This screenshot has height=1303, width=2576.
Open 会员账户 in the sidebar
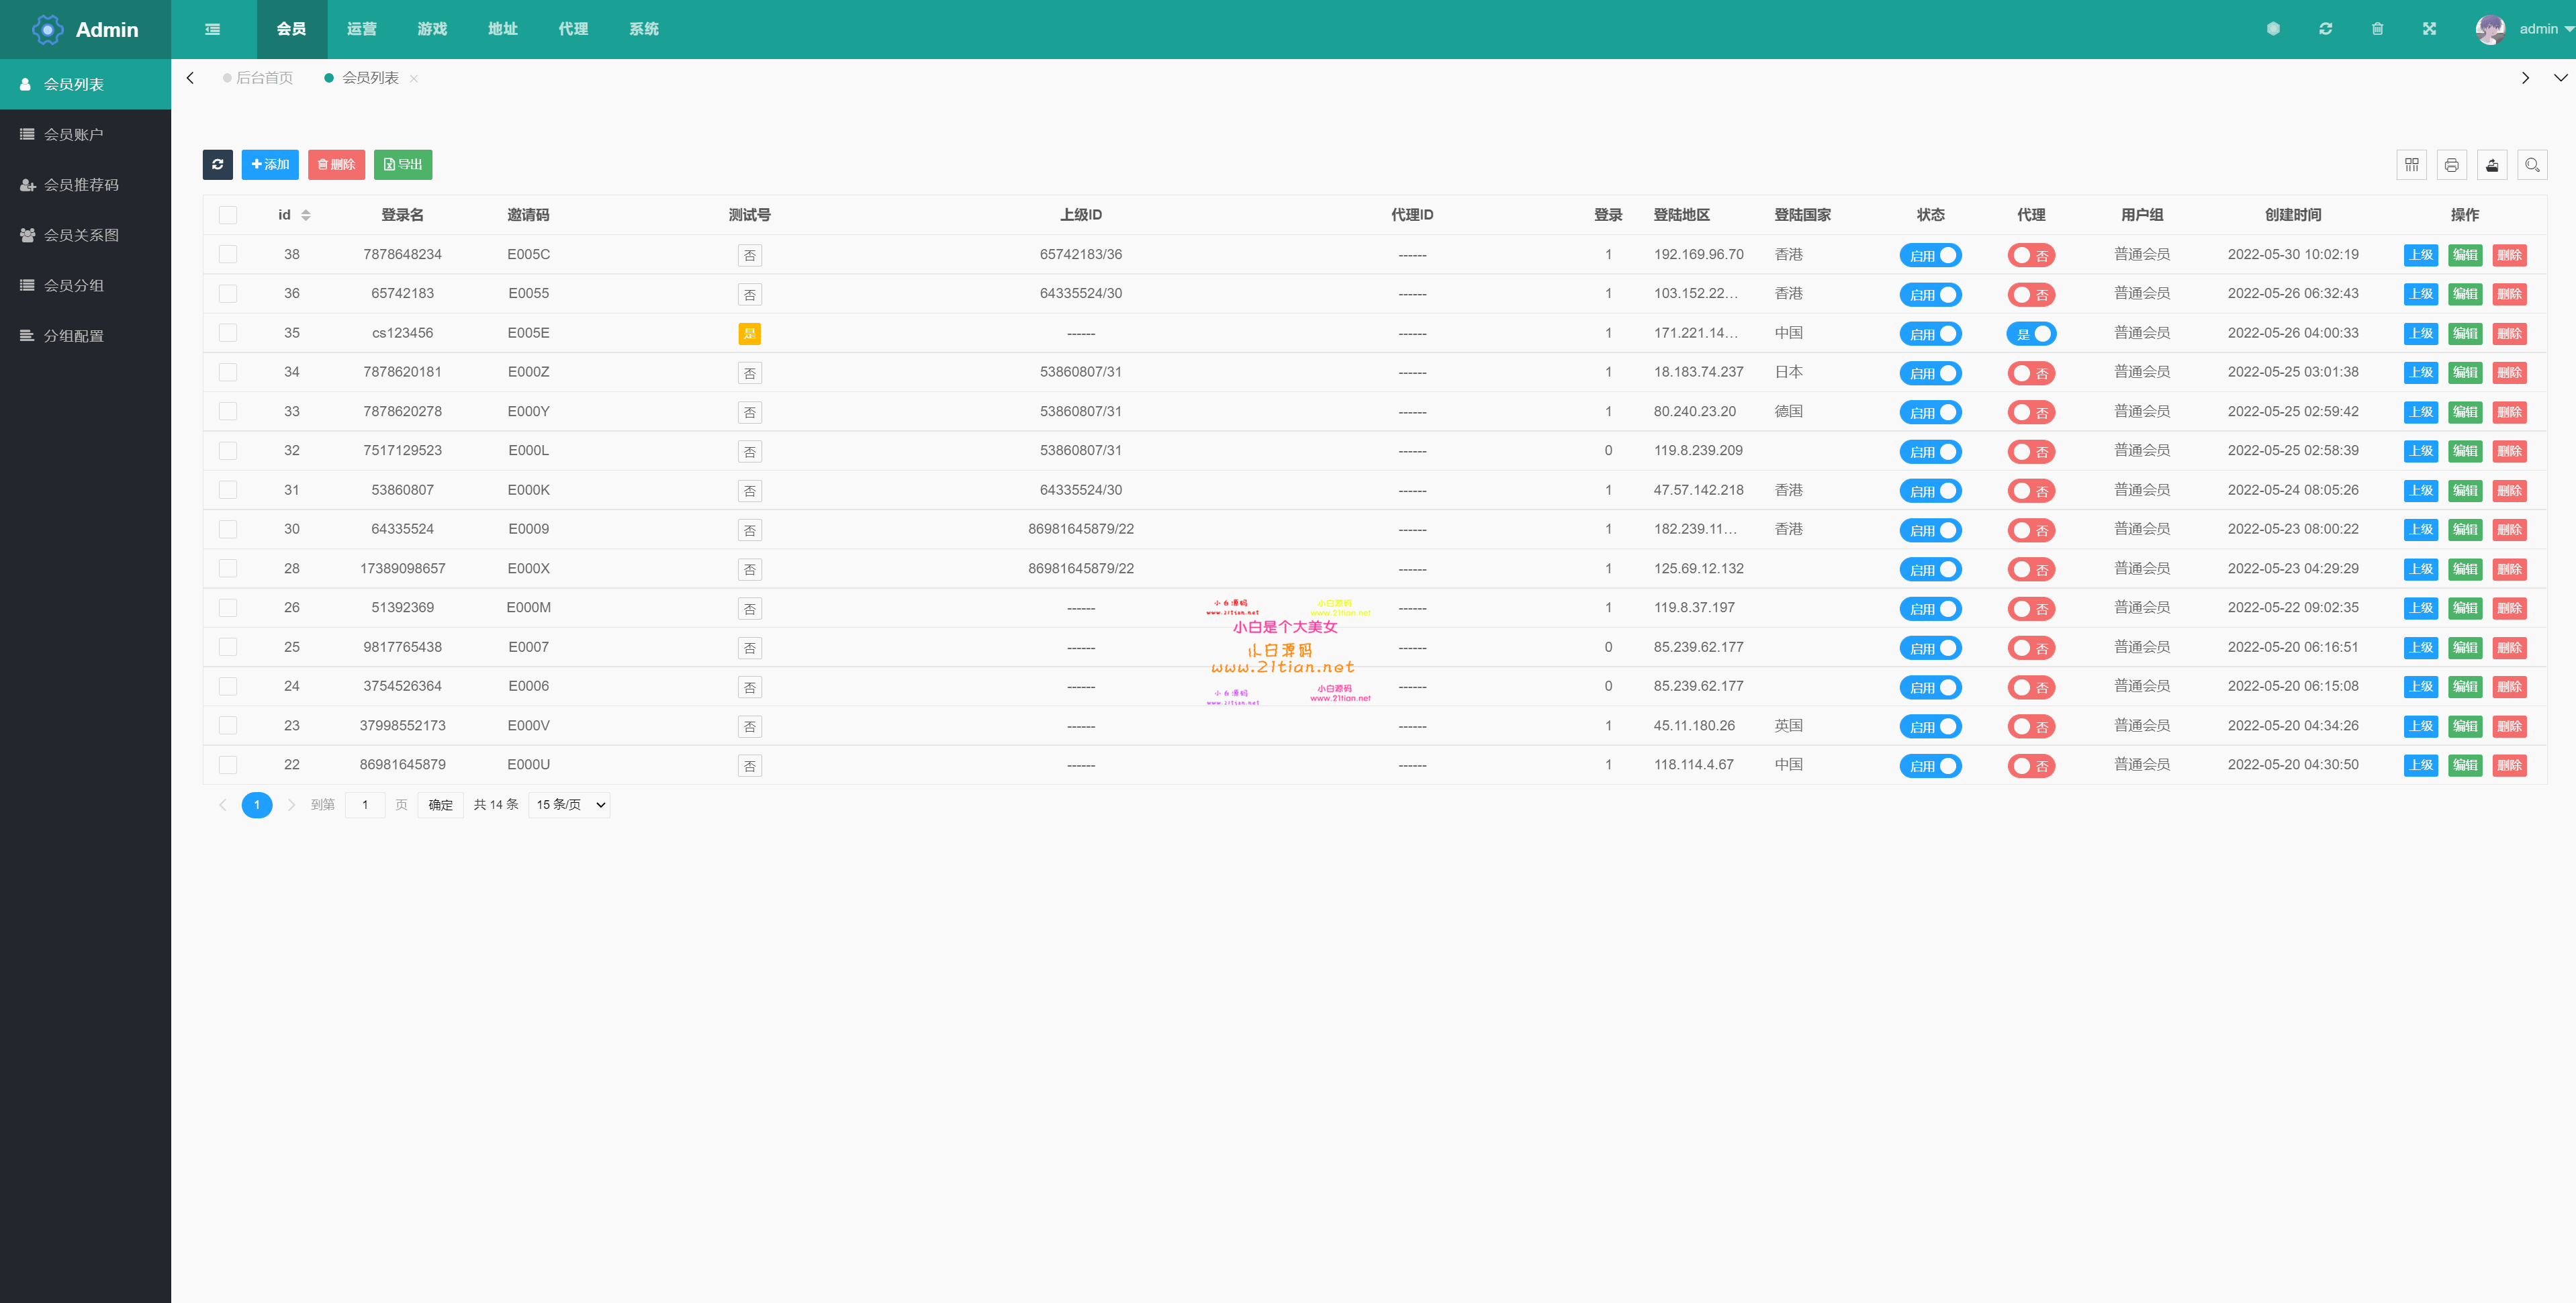tap(85, 134)
